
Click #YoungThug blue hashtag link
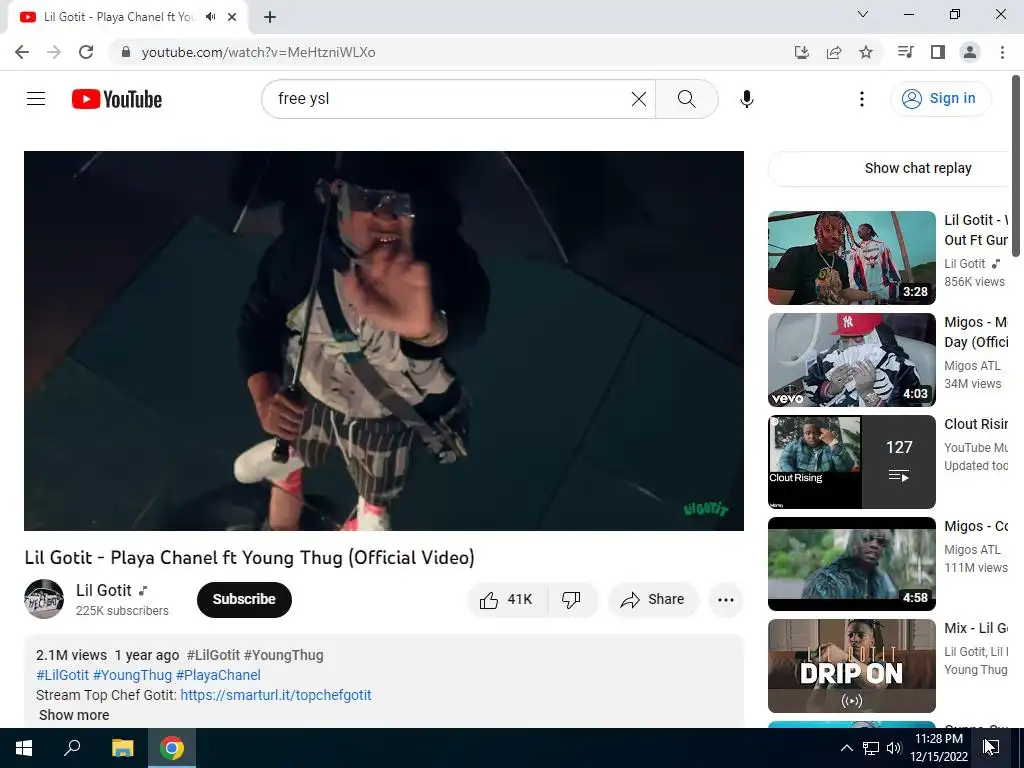coord(132,675)
